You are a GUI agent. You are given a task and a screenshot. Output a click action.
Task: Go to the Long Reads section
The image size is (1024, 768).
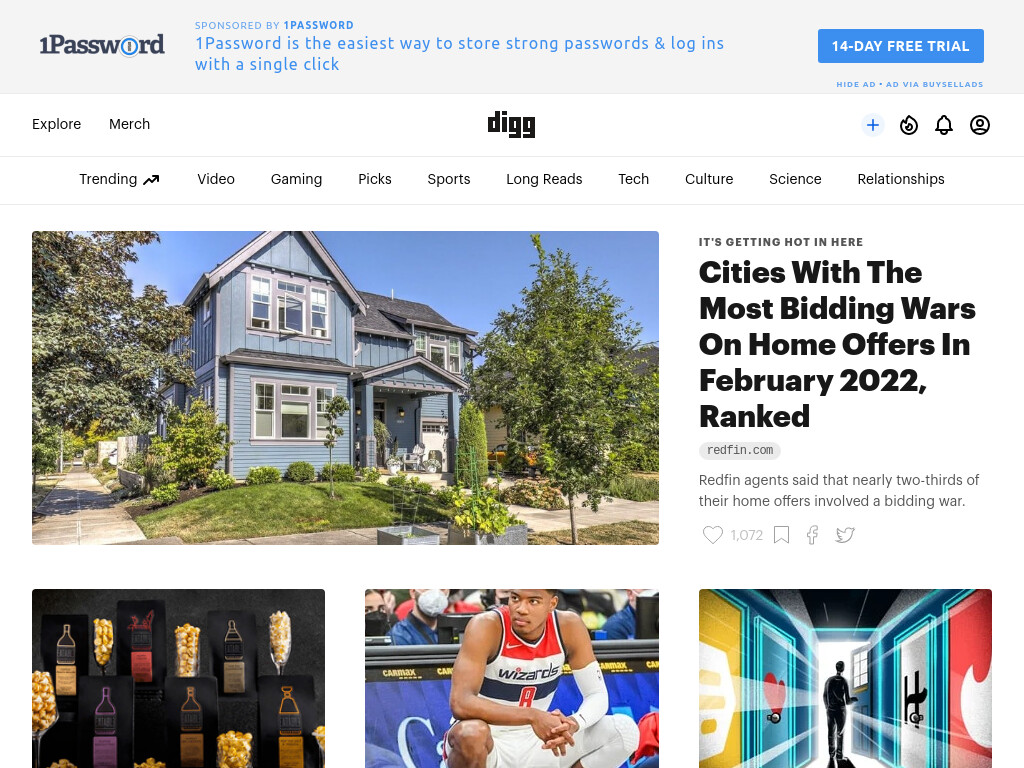tap(544, 179)
